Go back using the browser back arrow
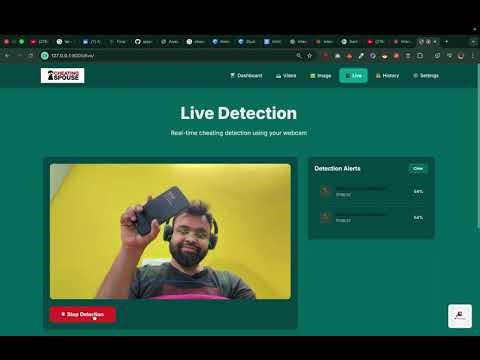 click(x=7, y=56)
